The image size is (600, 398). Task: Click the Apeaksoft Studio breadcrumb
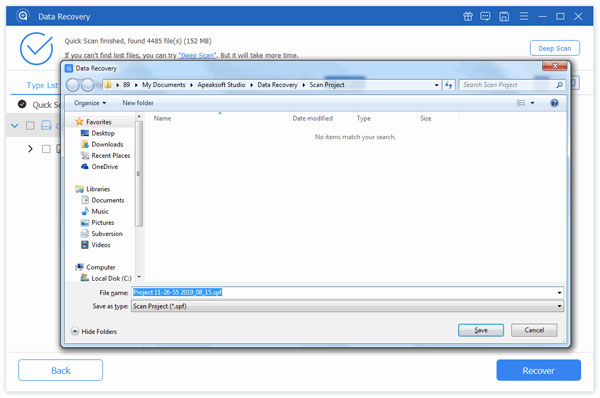tap(221, 85)
